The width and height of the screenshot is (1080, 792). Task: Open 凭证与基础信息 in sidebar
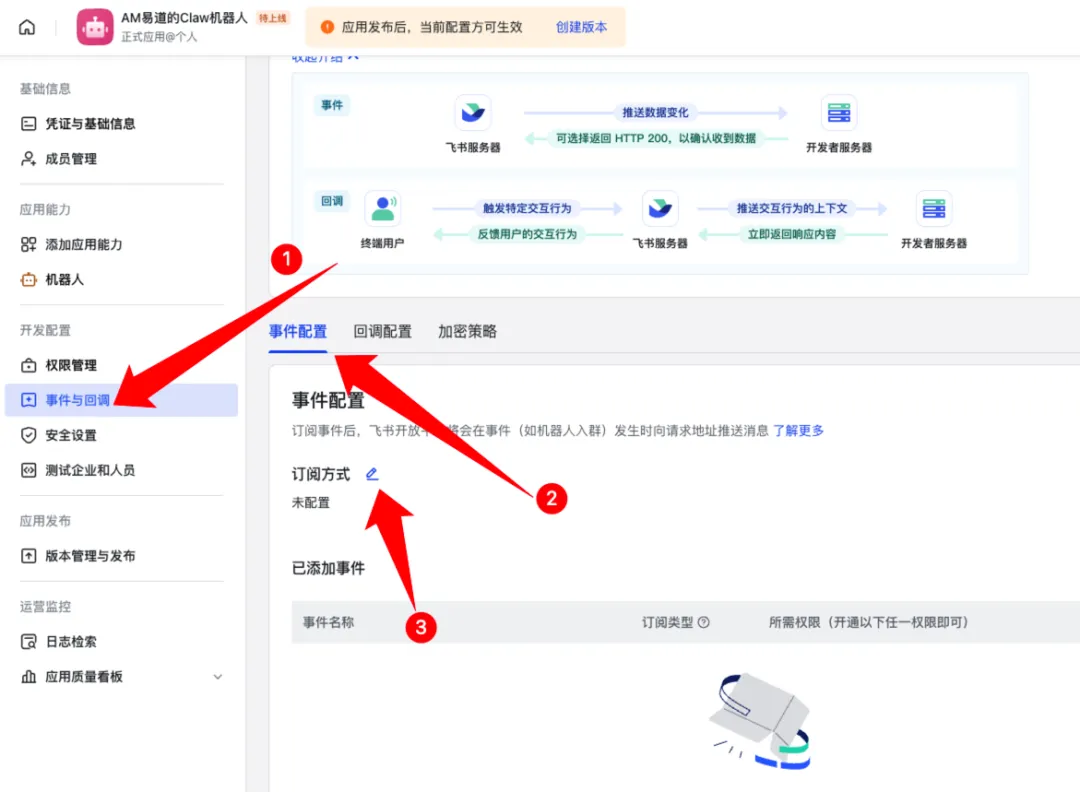coord(90,124)
